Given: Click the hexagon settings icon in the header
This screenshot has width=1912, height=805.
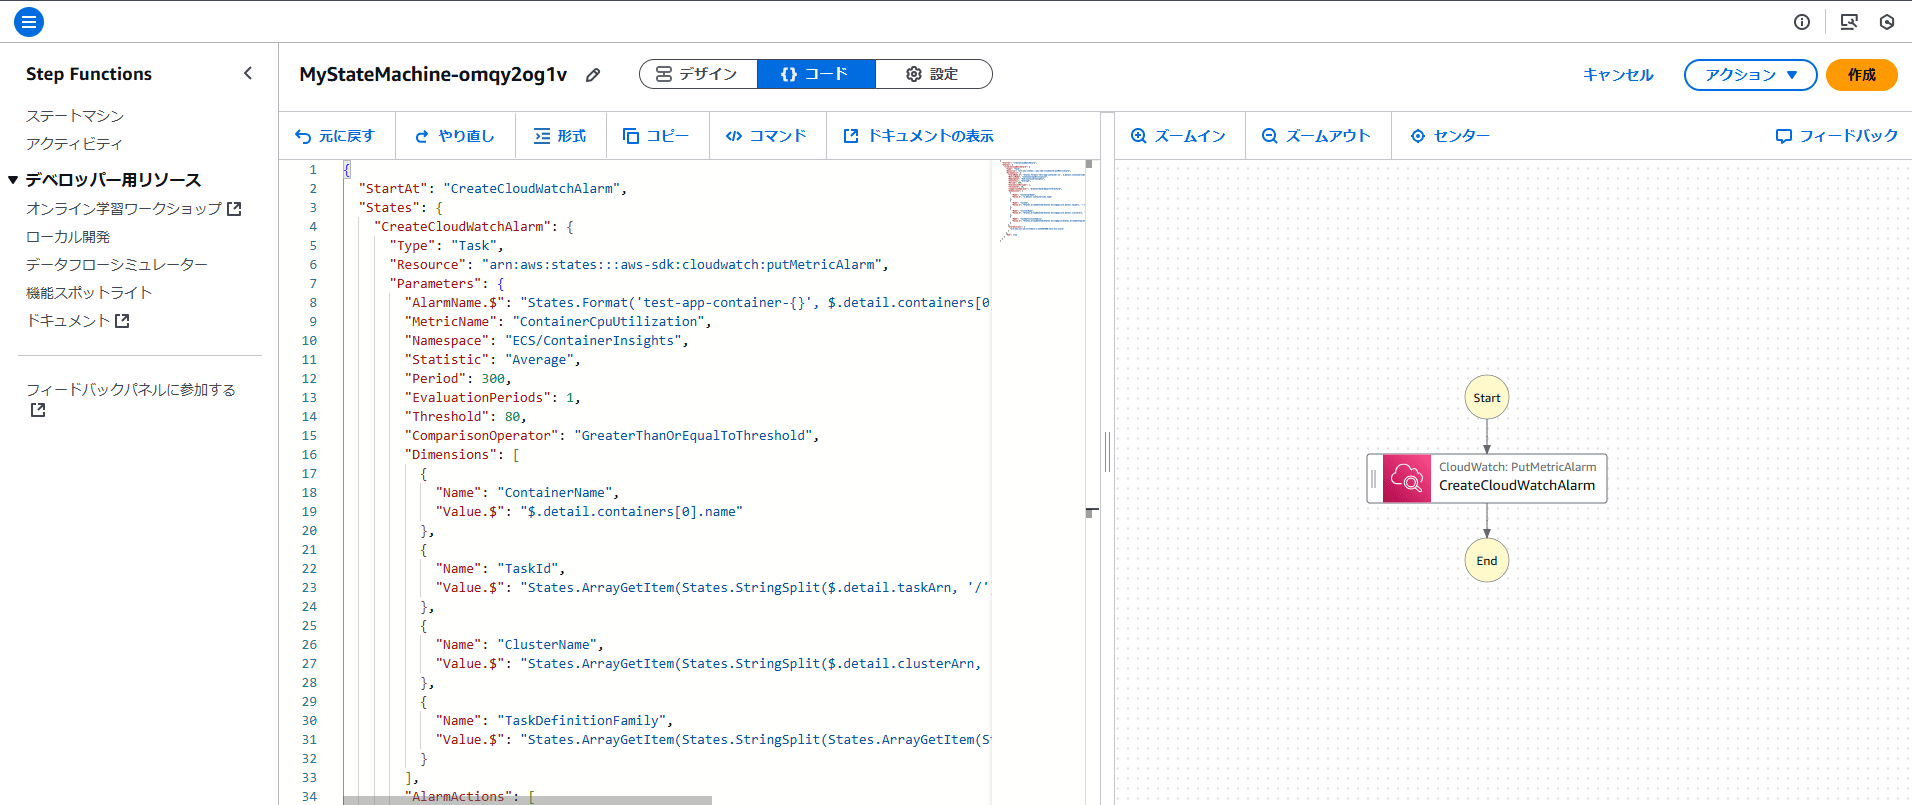Looking at the screenshot, I should (x=1887, y=22).
